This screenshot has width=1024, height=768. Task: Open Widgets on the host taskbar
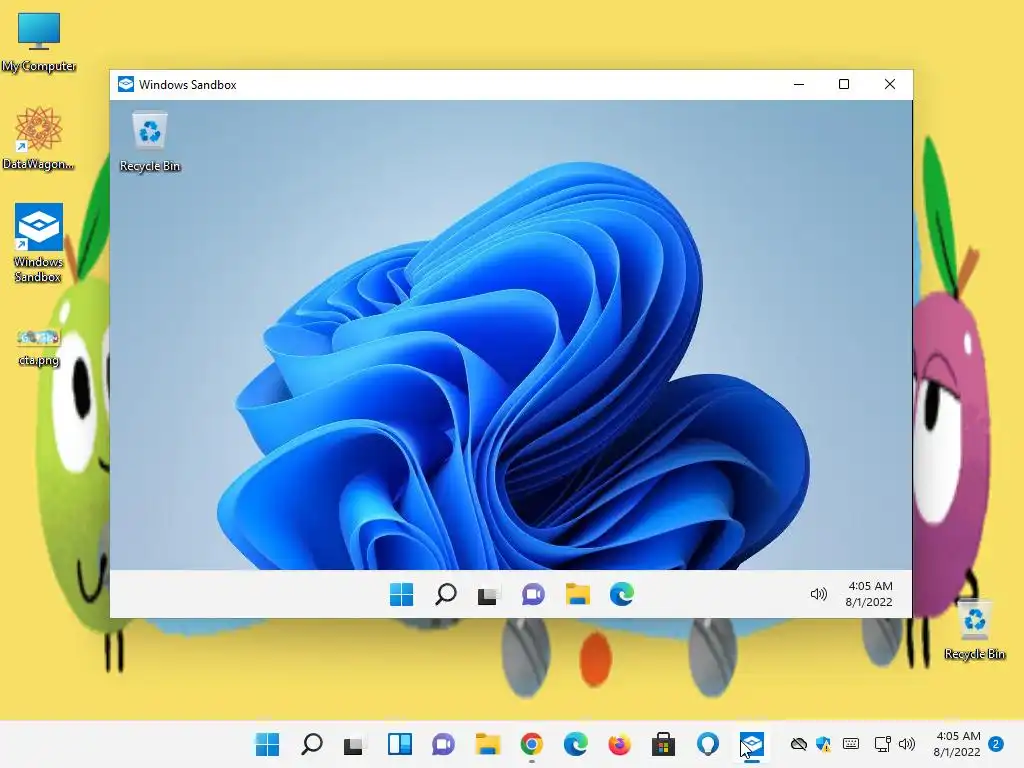(x=400, y=744)
